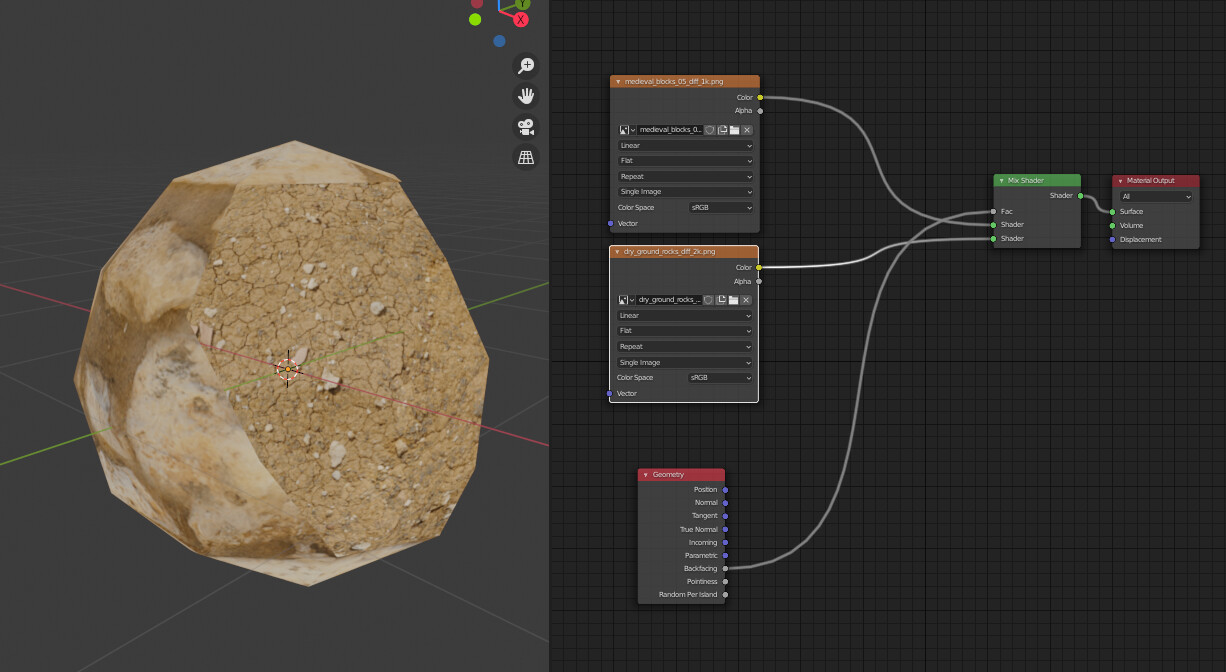Open the Single Image source dropdown on dry_ground_rocks node
Viewport: 1226px width, 672px height.
pyautogui.click(x=684, y=361)
